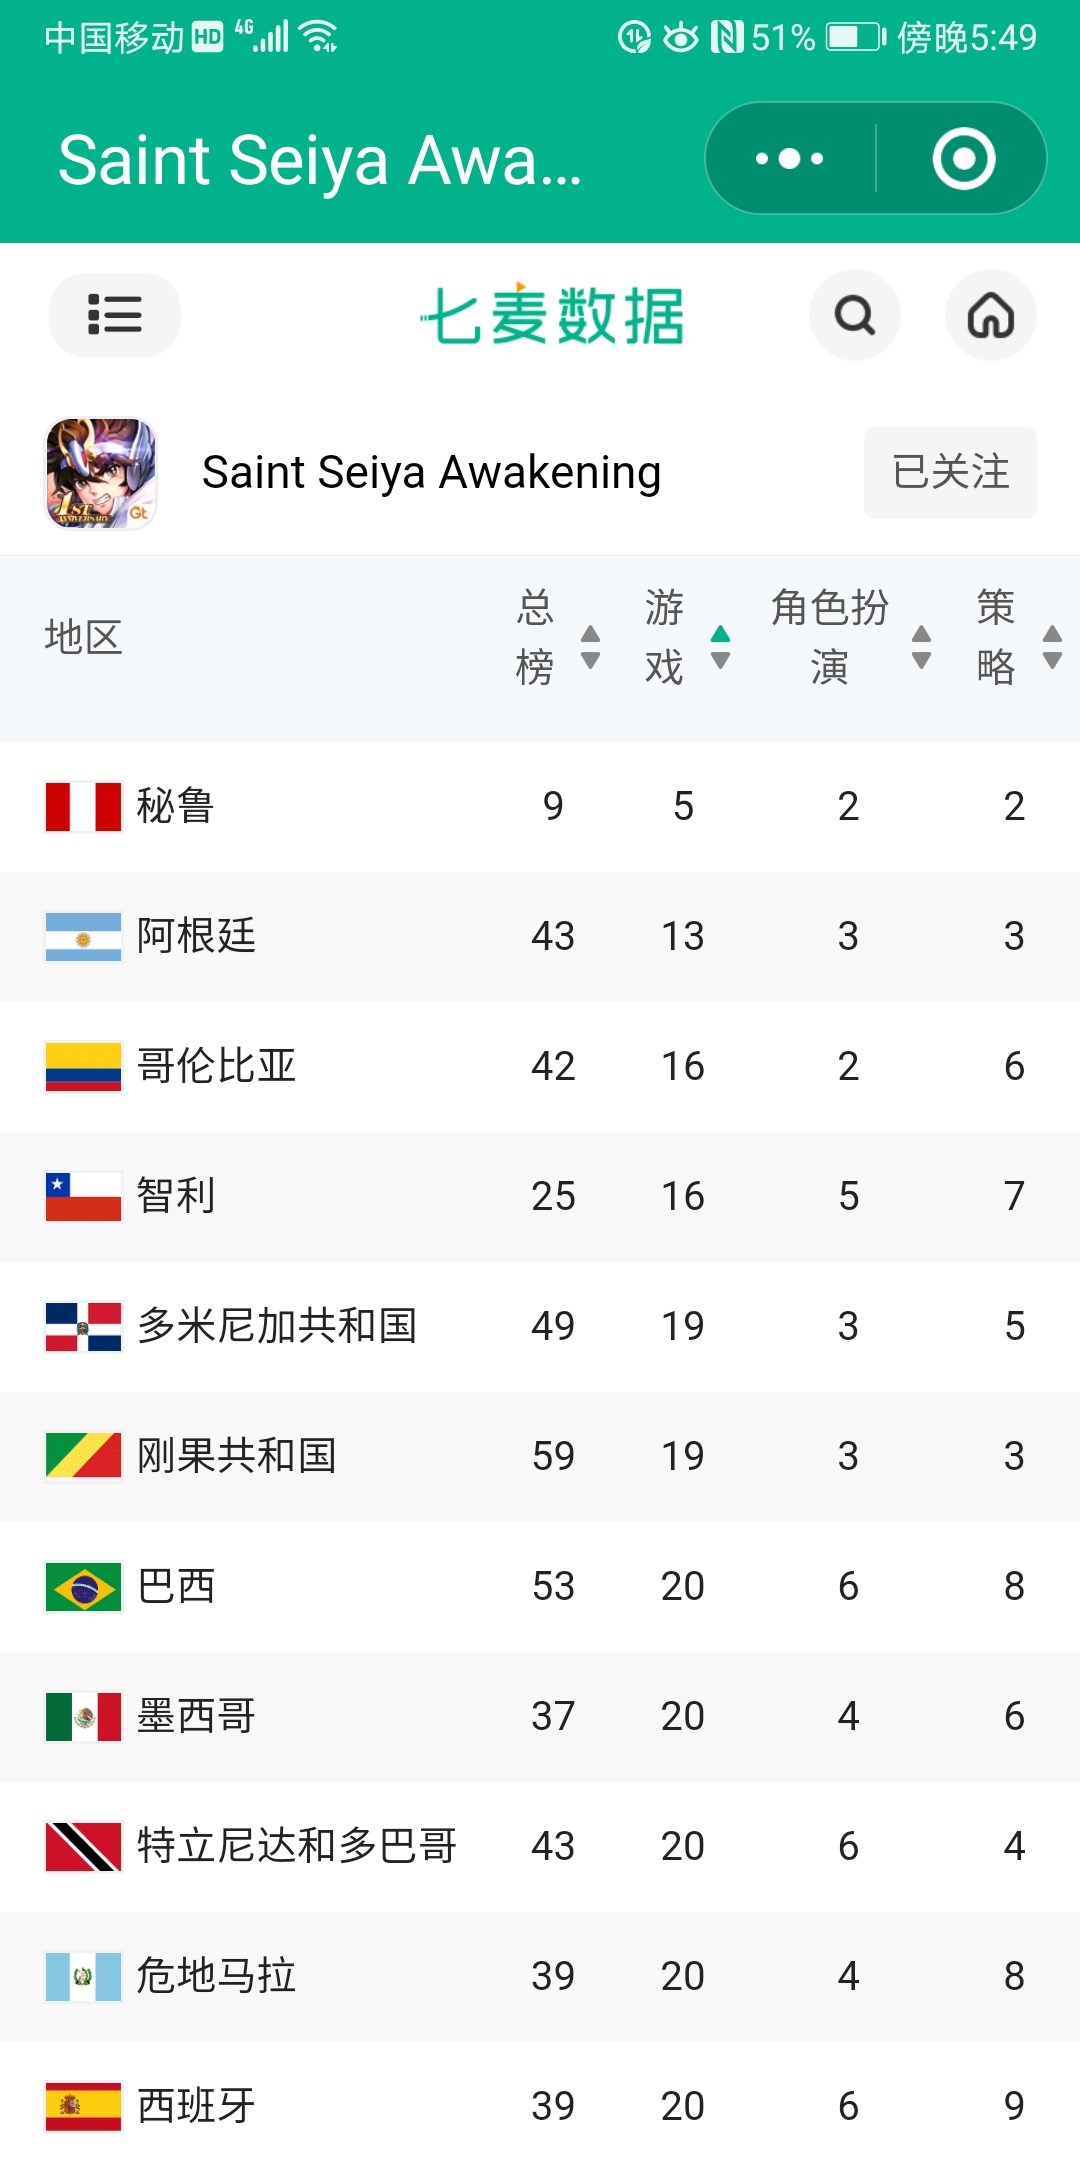1080x2160 pixels.
Task: Open the list menu icon
Action: click(114, 315)
